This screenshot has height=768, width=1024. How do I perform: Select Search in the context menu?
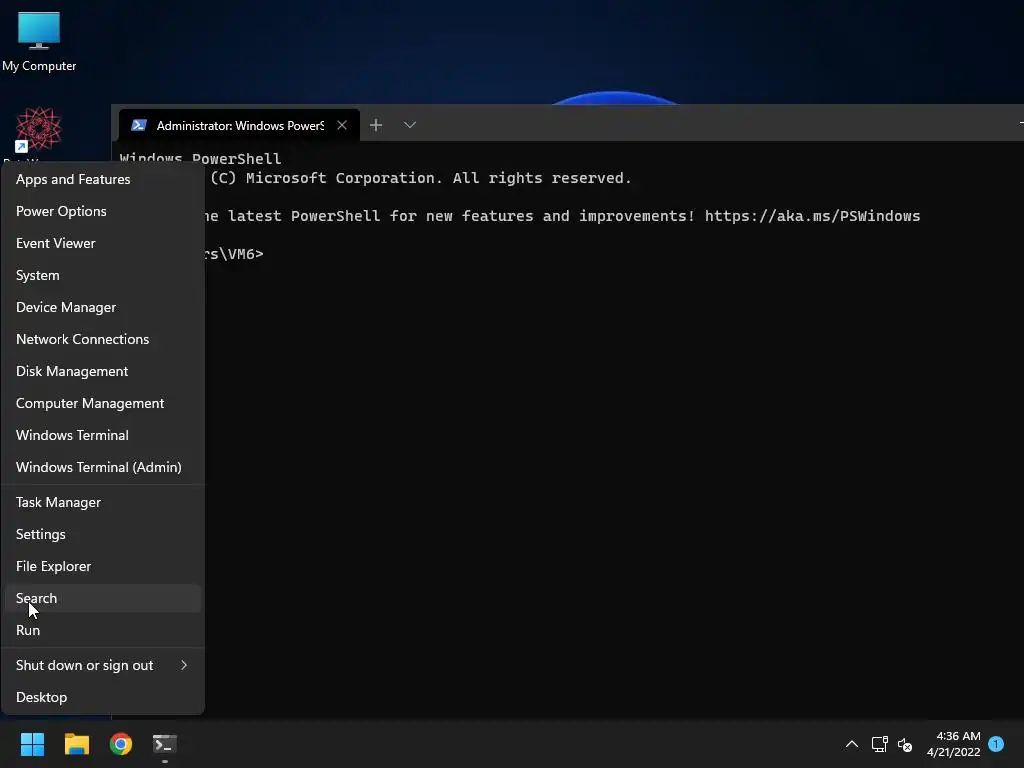coord(103,598)
